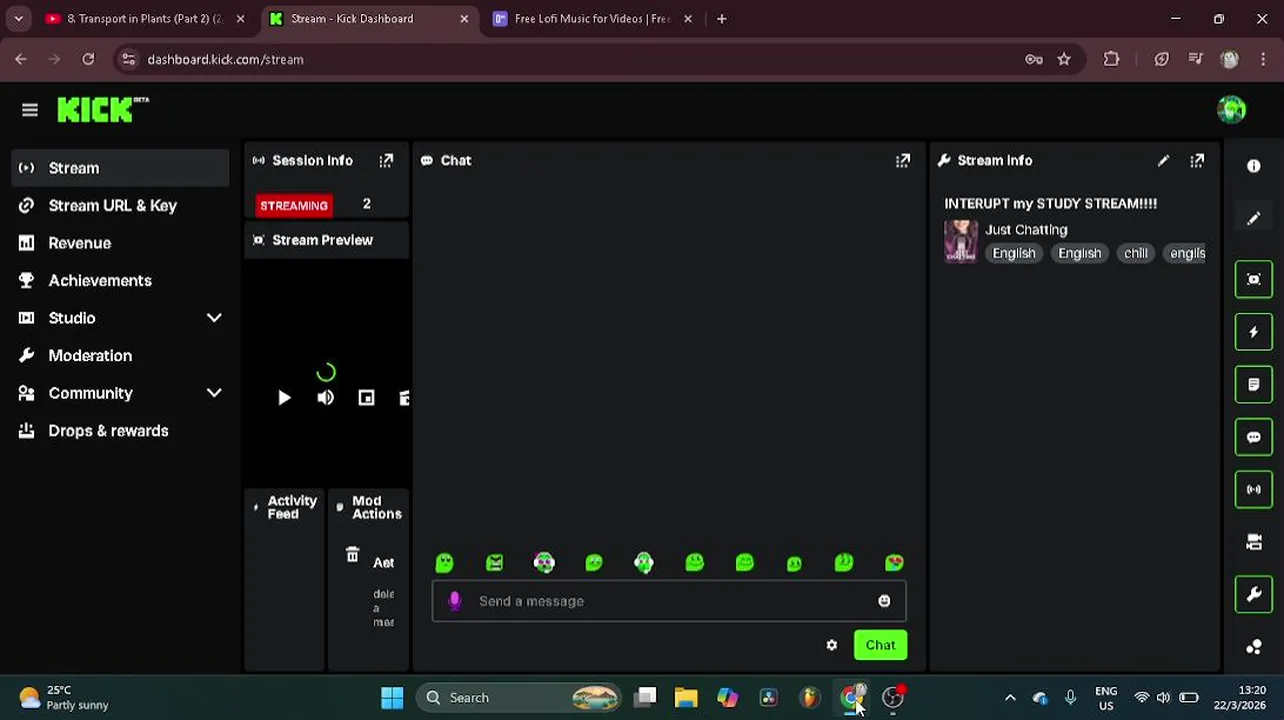Toggle the Session Info broadcast widget
1284x720 pixels.
coord(1254,489)
